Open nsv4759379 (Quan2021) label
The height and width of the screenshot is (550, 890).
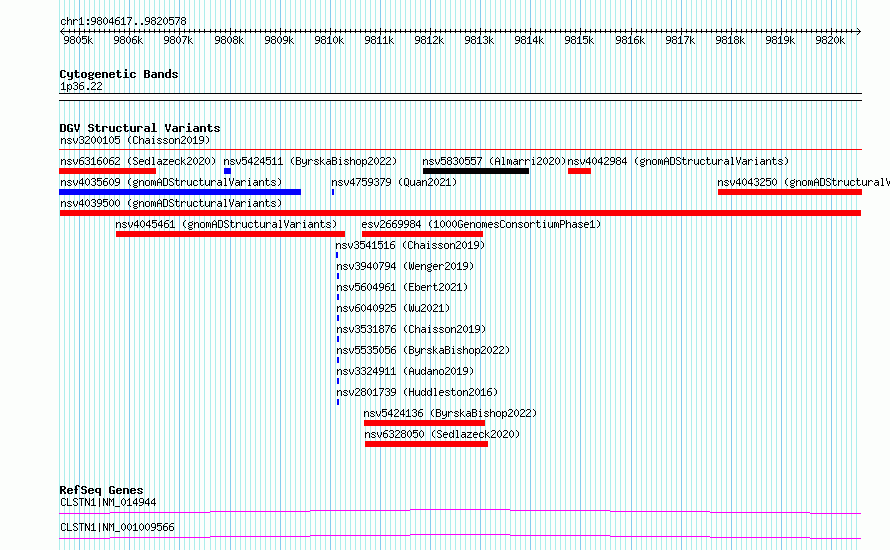tap(394, 182)
